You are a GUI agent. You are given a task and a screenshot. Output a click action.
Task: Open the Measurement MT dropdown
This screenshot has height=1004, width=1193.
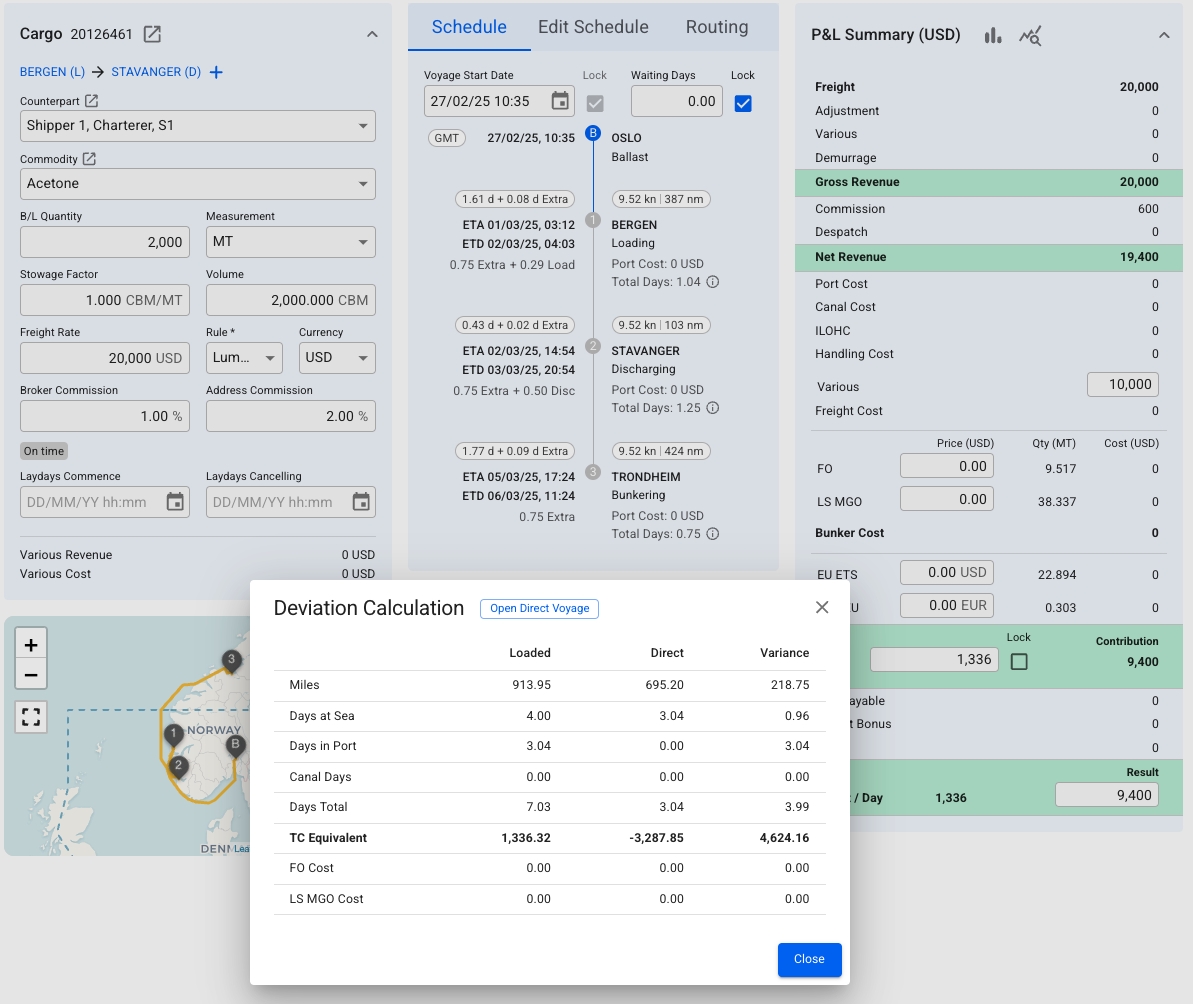click(x=362, y=242)
